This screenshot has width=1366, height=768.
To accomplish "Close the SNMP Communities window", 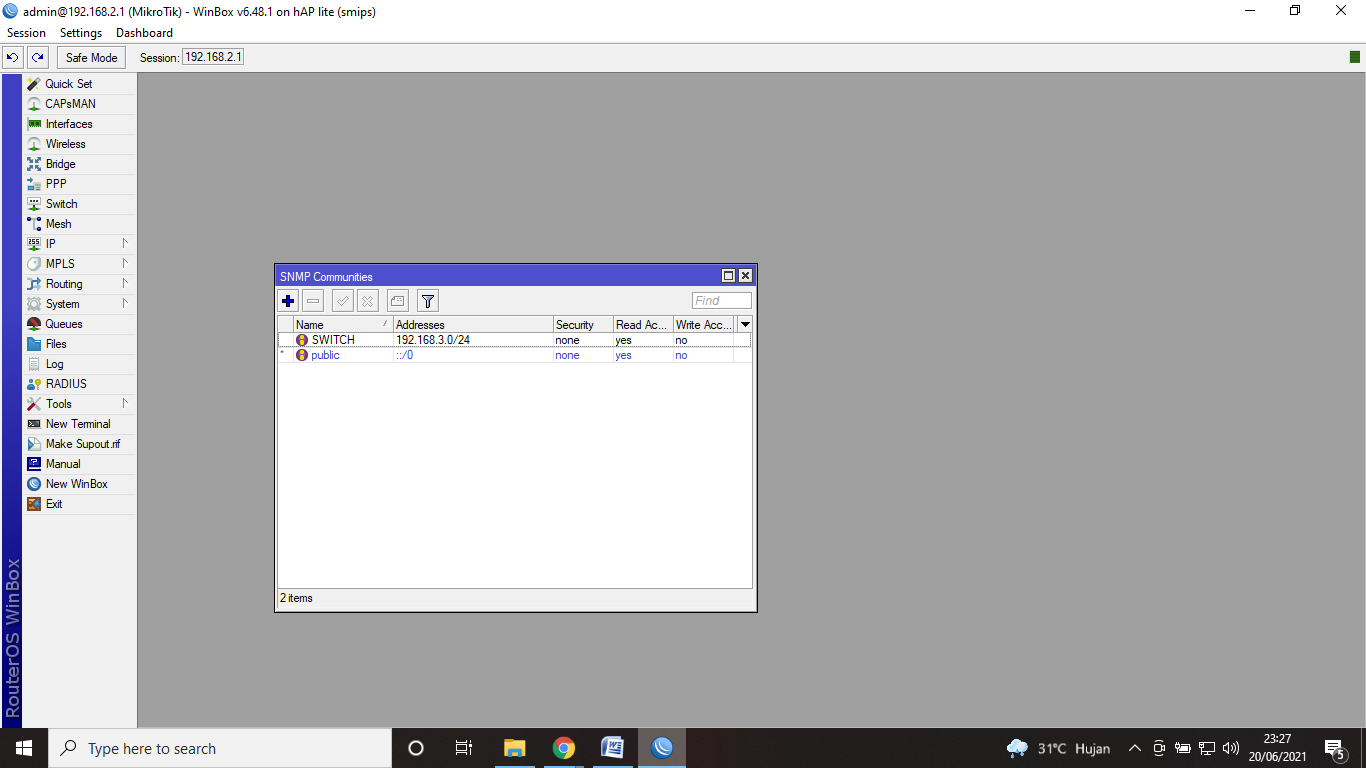I will 745,276.
